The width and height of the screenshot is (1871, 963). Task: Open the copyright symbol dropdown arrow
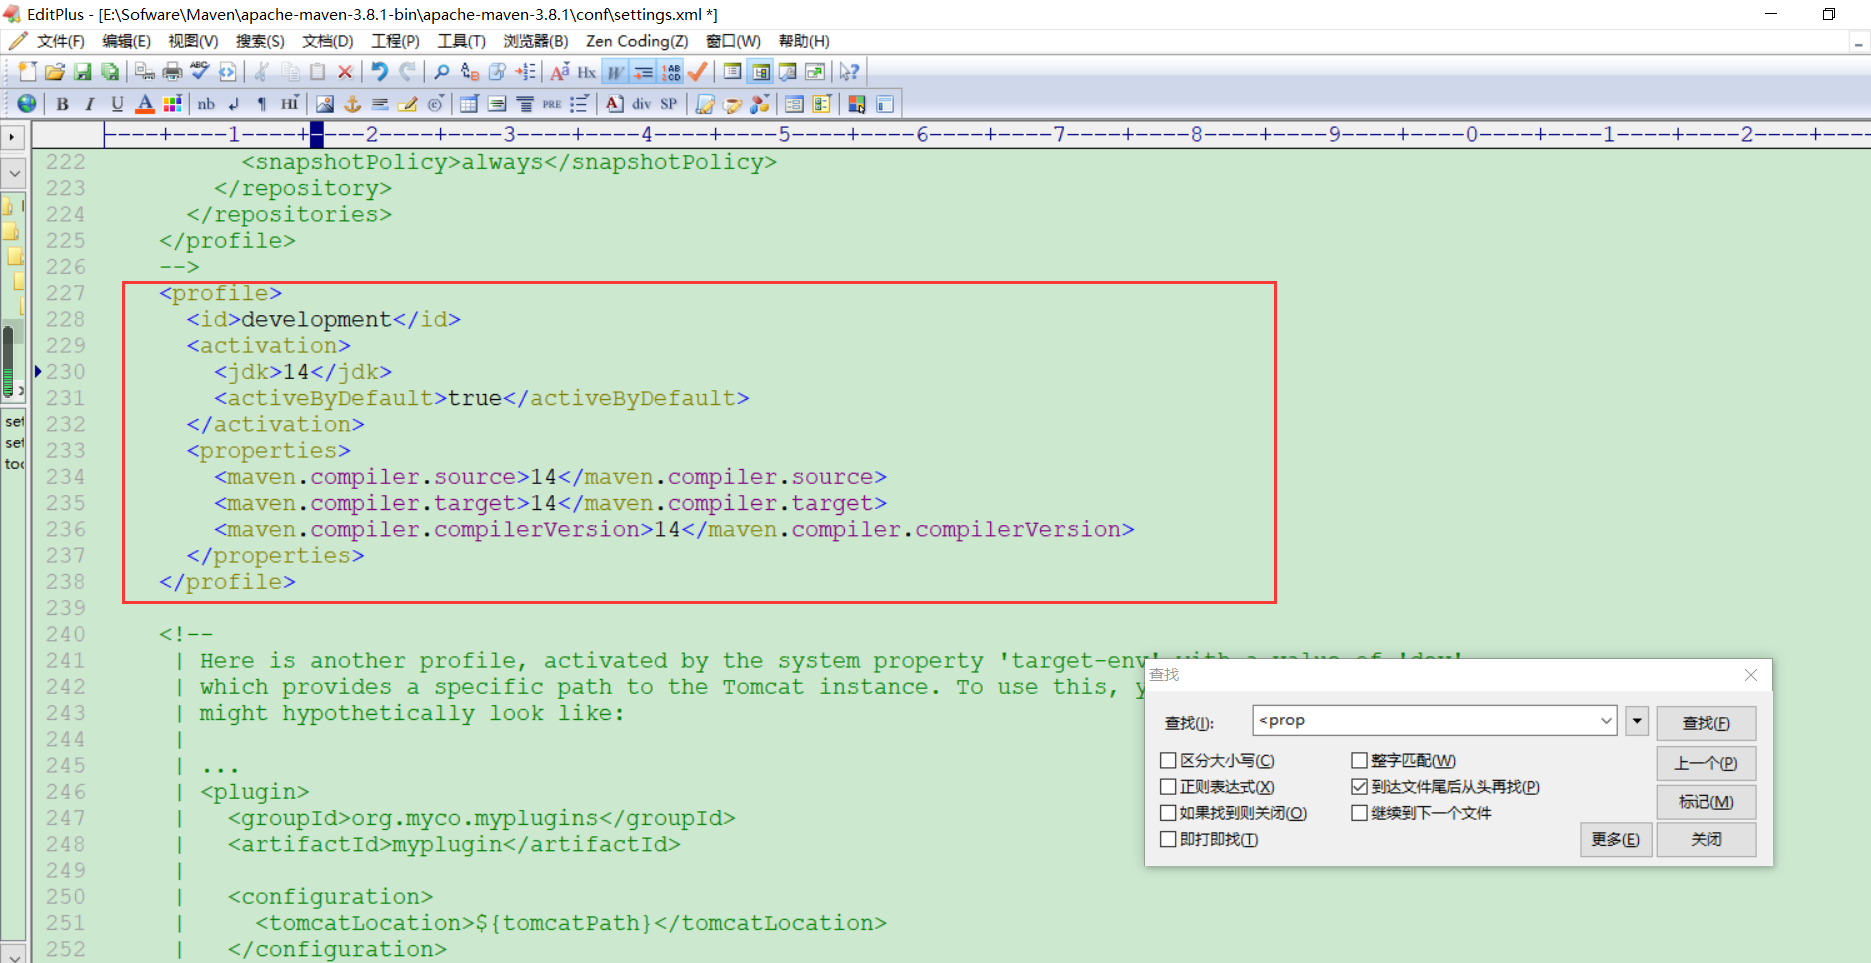(x=442, y=96)
